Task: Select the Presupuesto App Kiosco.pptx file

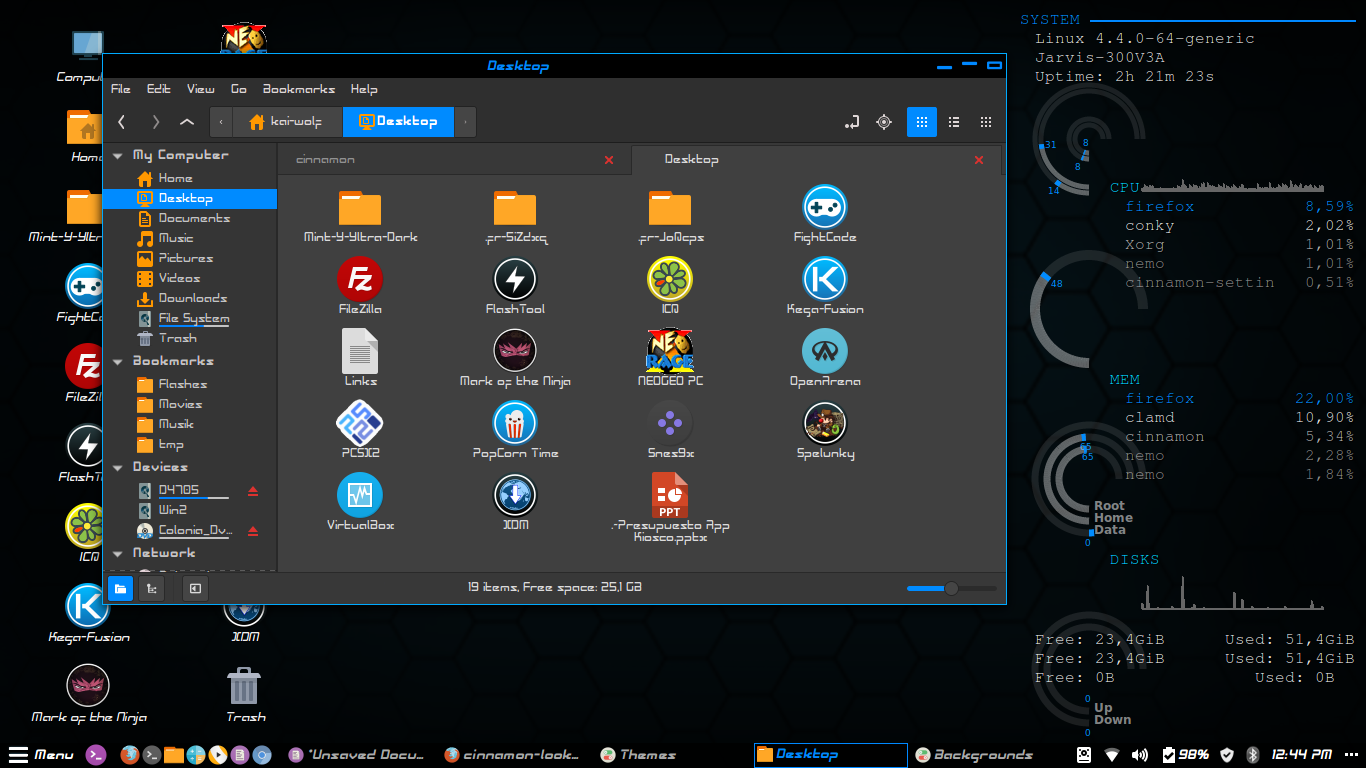Action: (x=670, y=495)
